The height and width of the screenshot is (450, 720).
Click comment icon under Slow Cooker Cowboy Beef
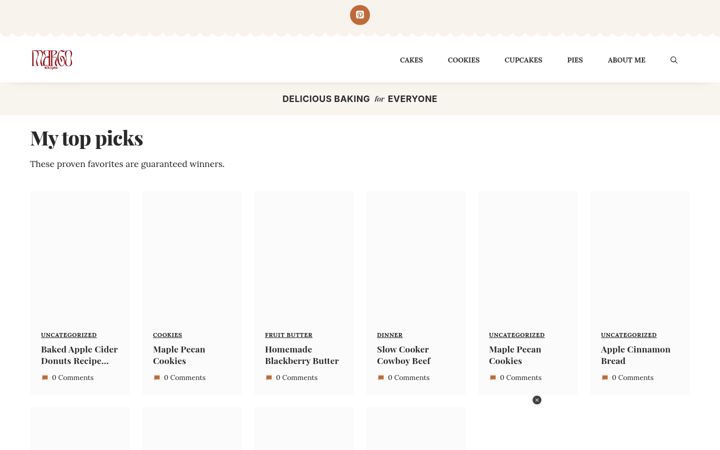381,377
